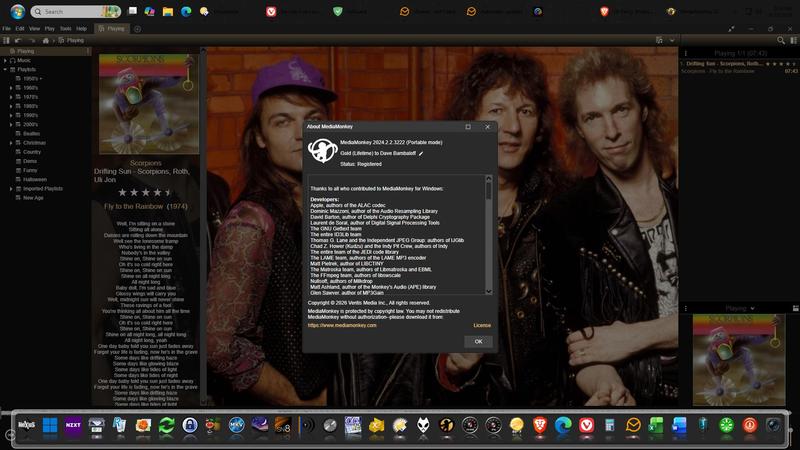Open the calculator icon in the dock
The width and height of the screenshot is (800, 450).
tap(610, 425)
